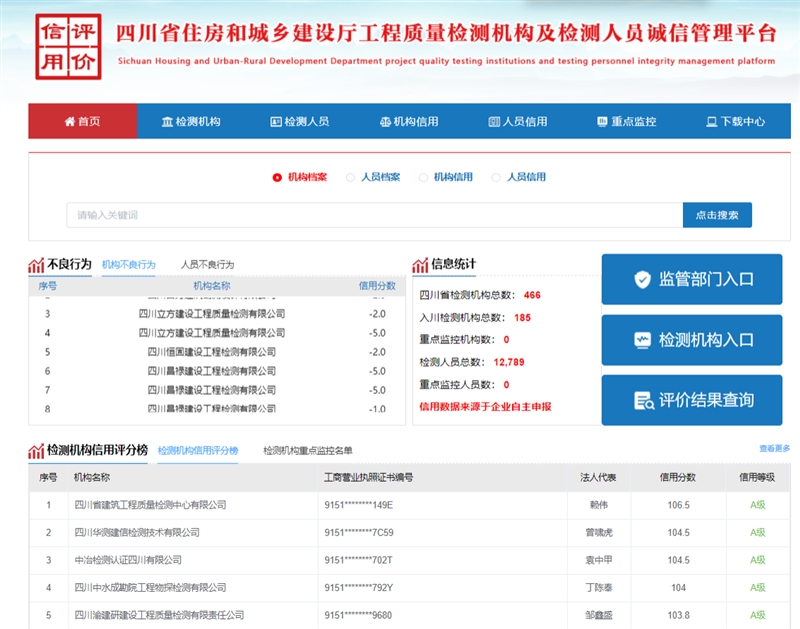Switch to 检测机构重点监控名单 tab

pos(307,451)
